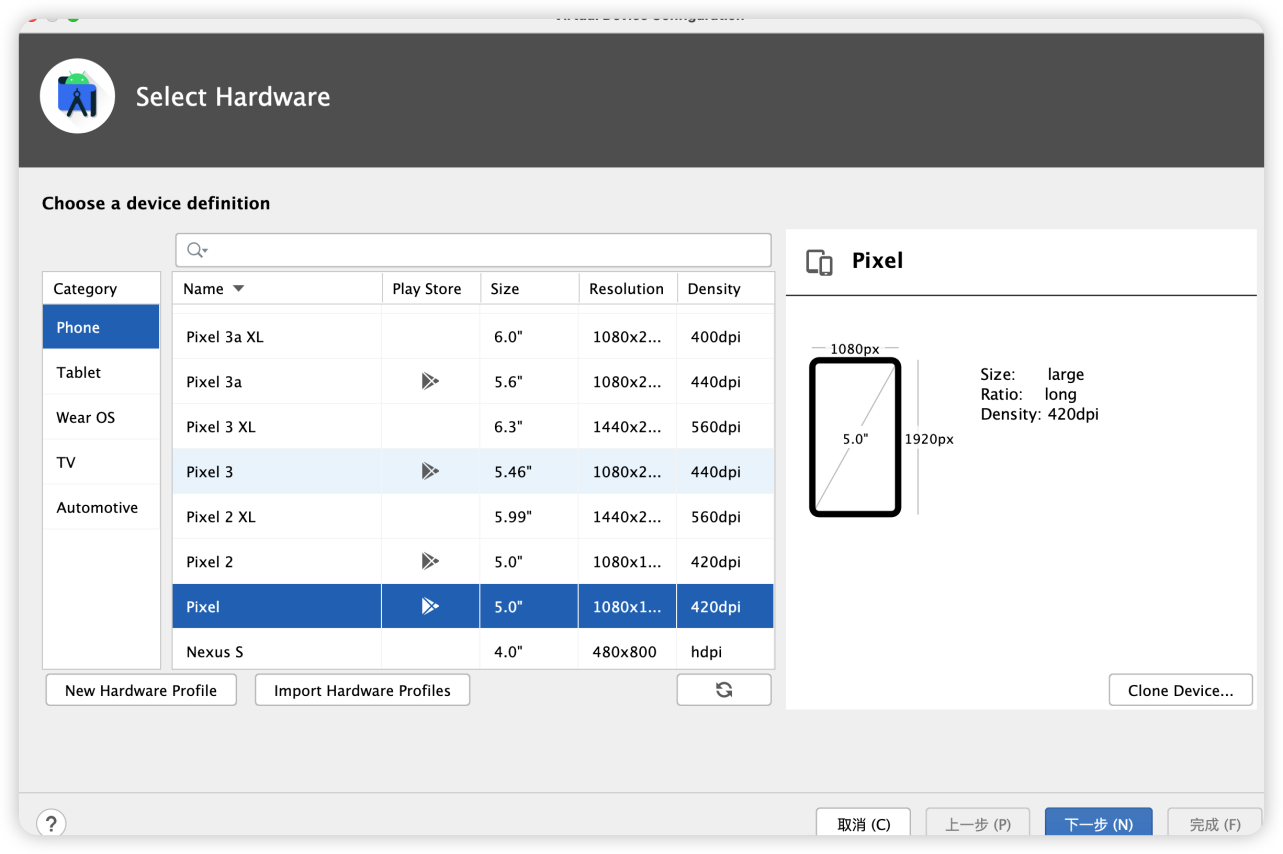Select the Phone category

click(x=101, y=327)
